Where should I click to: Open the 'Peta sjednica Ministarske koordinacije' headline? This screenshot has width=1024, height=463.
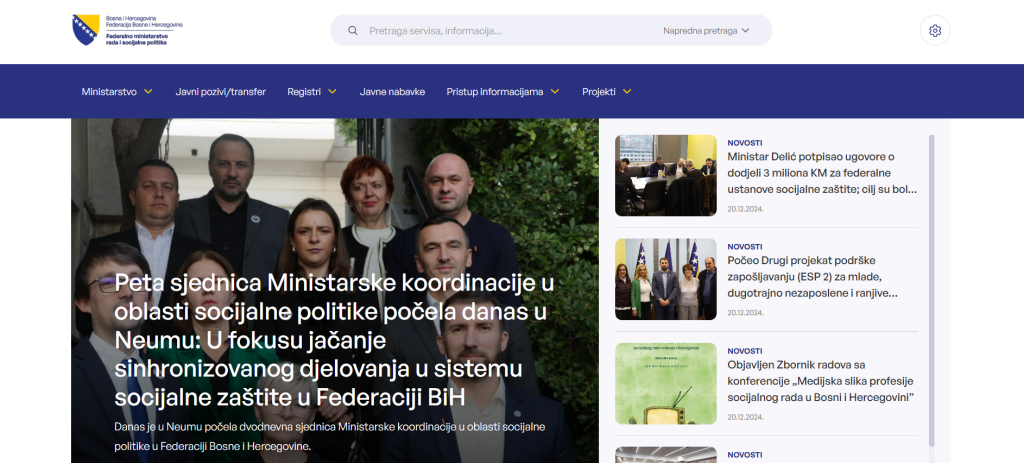(x=334, y=340)
